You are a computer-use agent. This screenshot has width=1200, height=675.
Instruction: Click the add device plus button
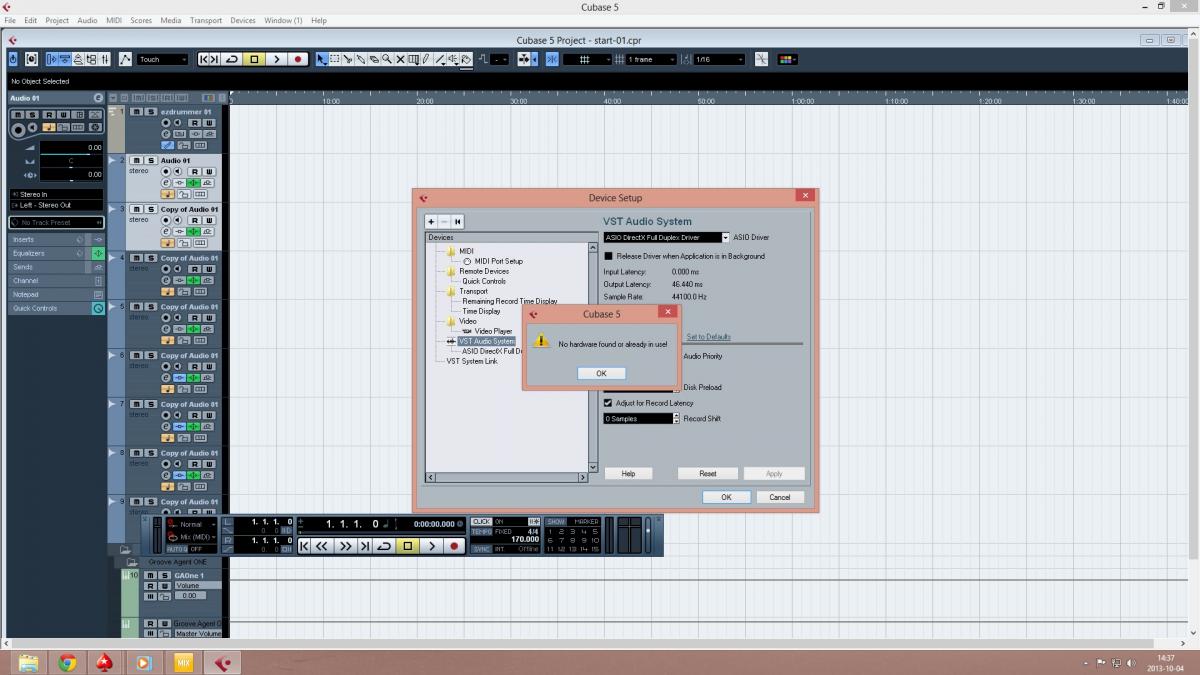point(431,221)
